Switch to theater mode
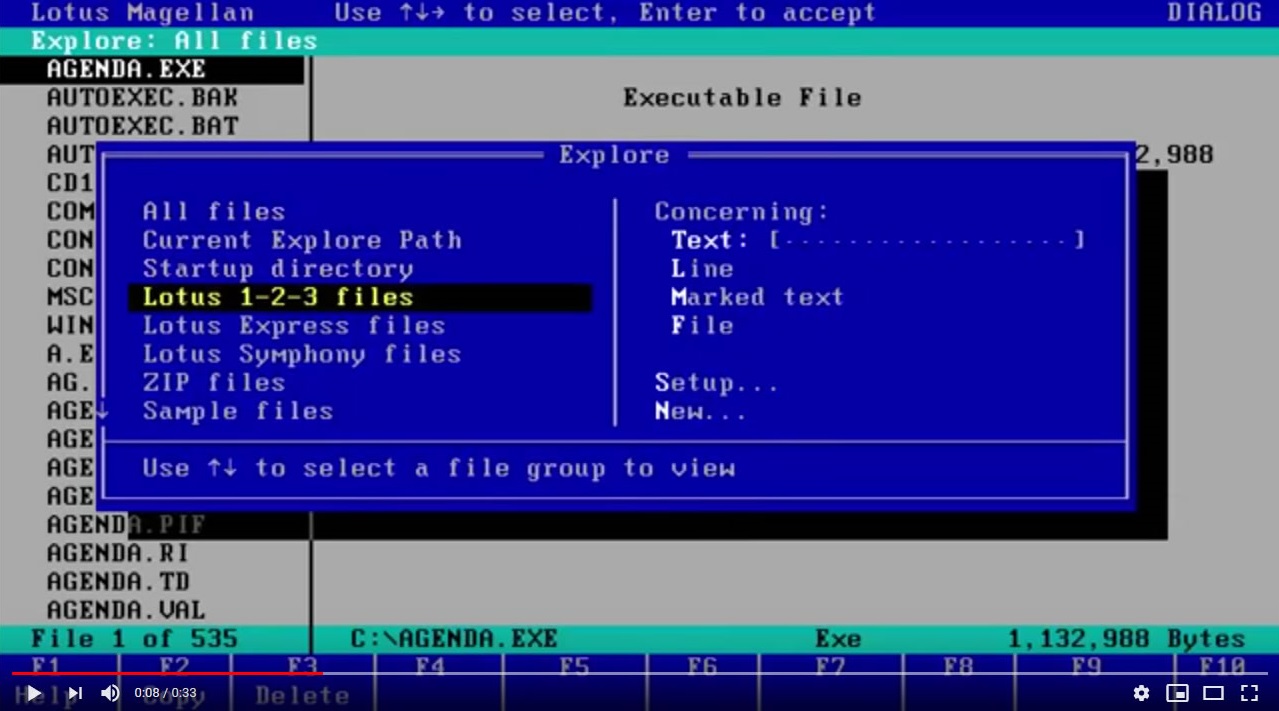This screenshot has height=711, width=1279. (x=1213, y=692)
